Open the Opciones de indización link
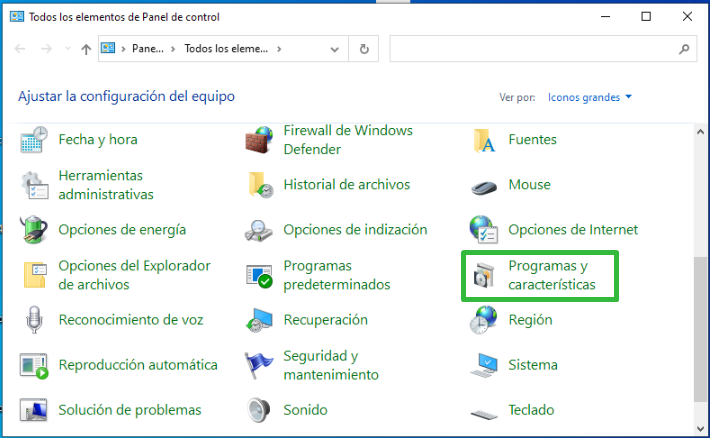This screenshot has width=710, height=438. tap(355, 230)
